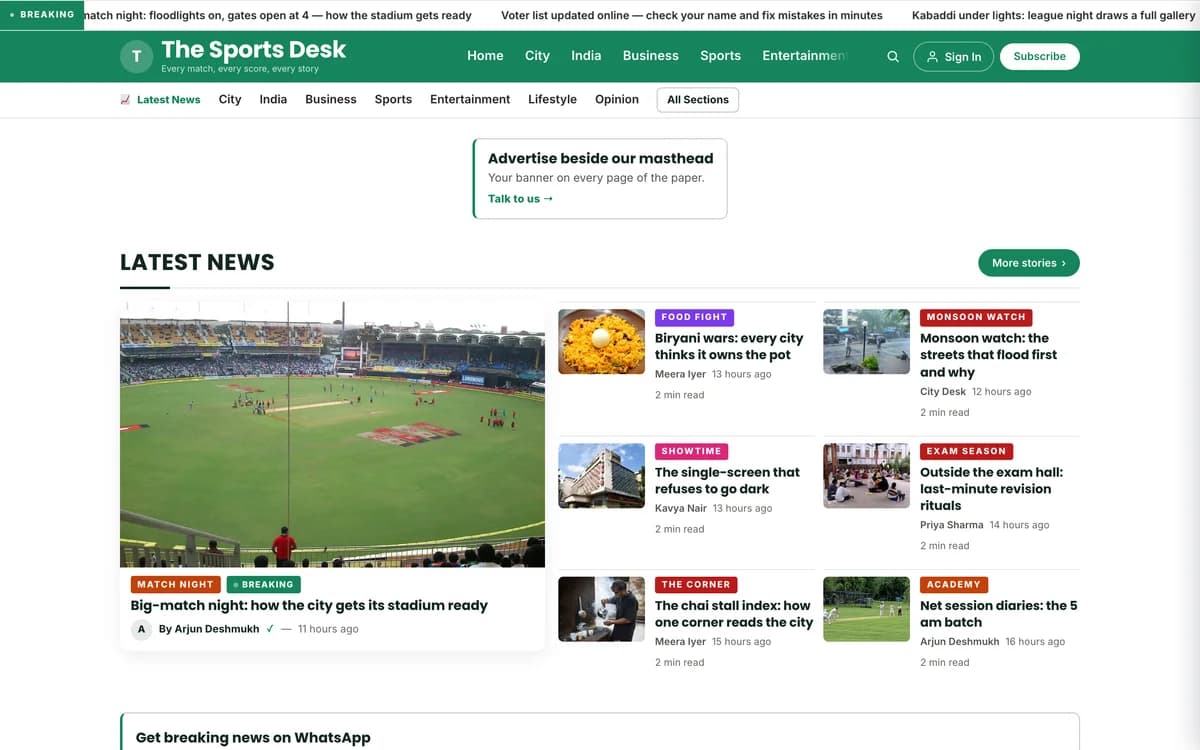Click the green BREAKING badge under lead photo
This screenshot has height=750, width=1200.
pyautogui.click(x=263, y=584)
